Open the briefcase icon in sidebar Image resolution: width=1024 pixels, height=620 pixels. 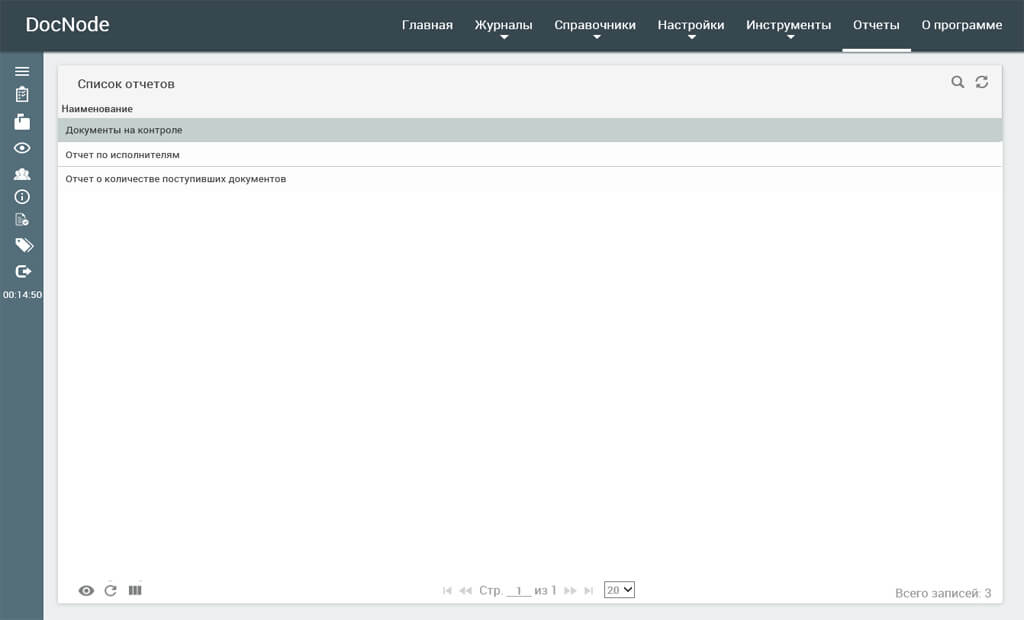click(22, 122)
